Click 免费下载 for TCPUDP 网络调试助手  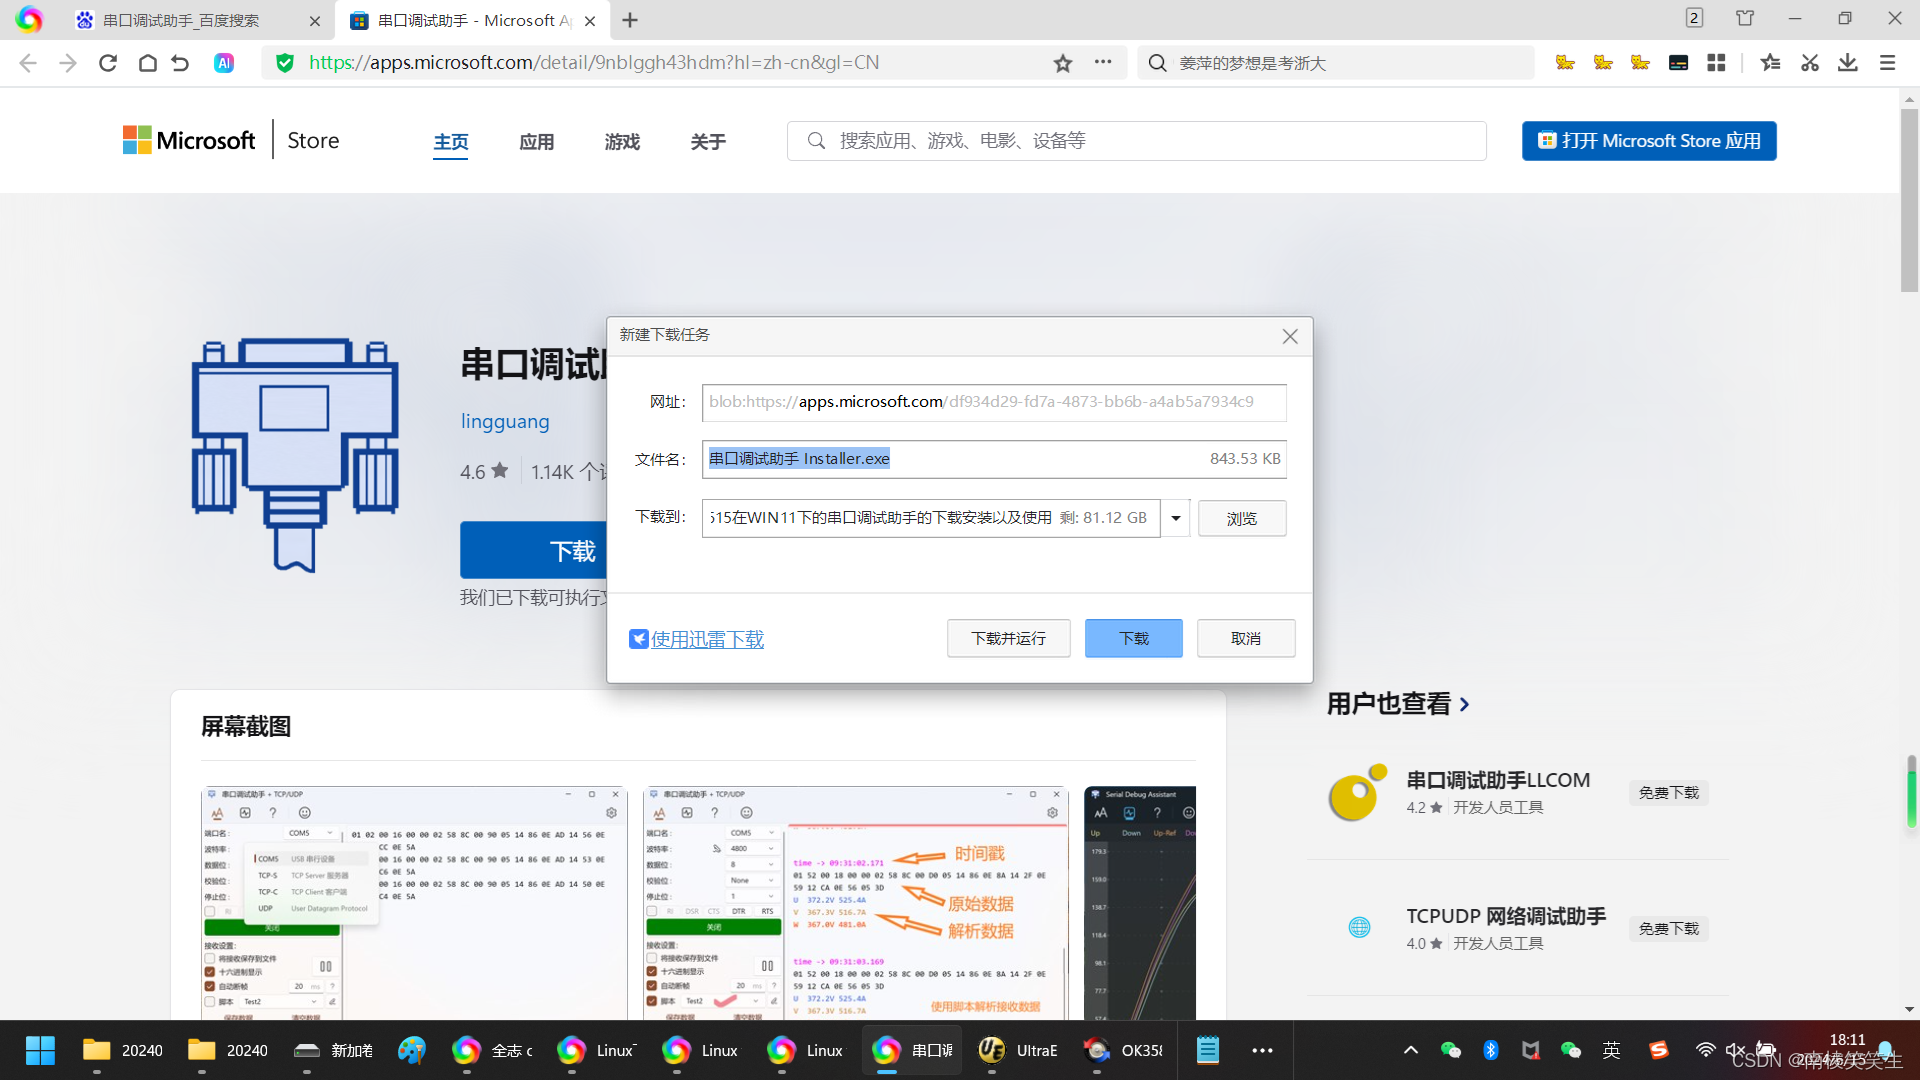pos(1668,929)
